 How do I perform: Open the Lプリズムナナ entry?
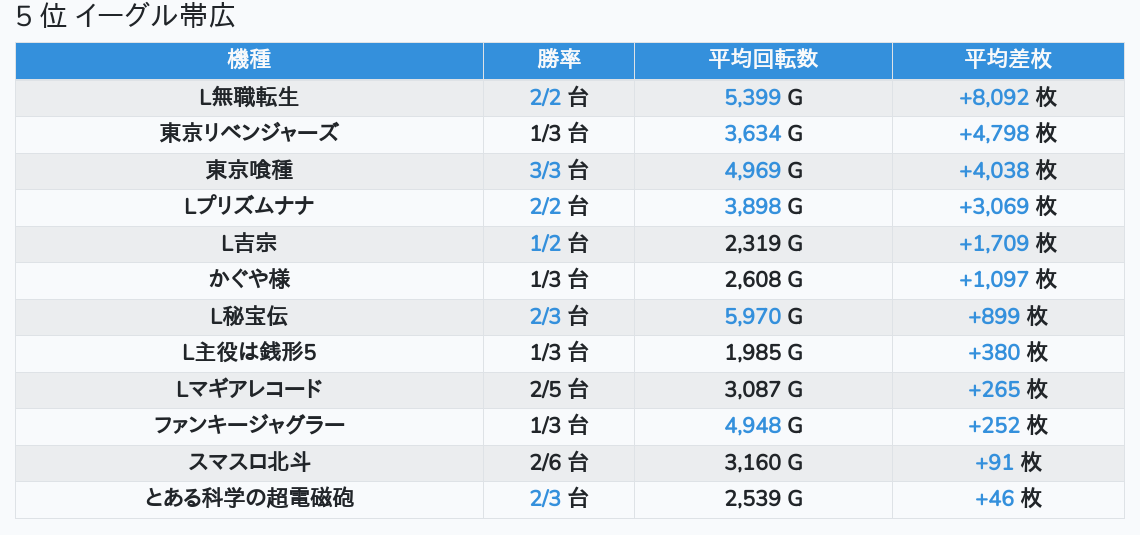tap(249, 207)
